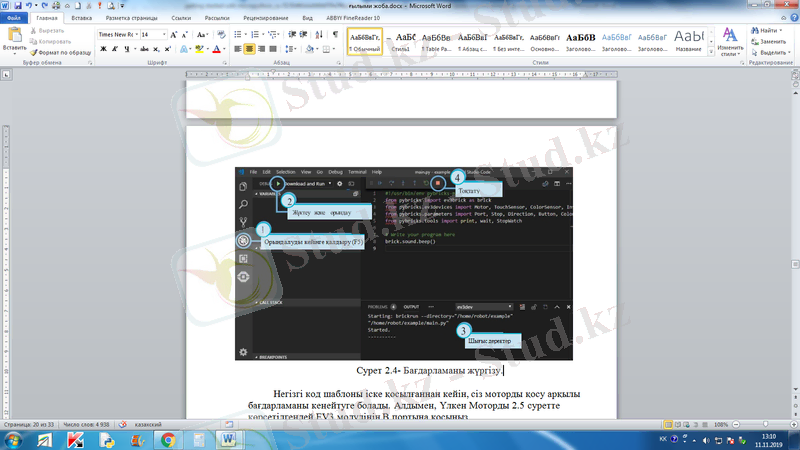The width and height of the screenshot is (800, 450).
Task: Open the borders dropdown
Action: (x=333, y=49)
